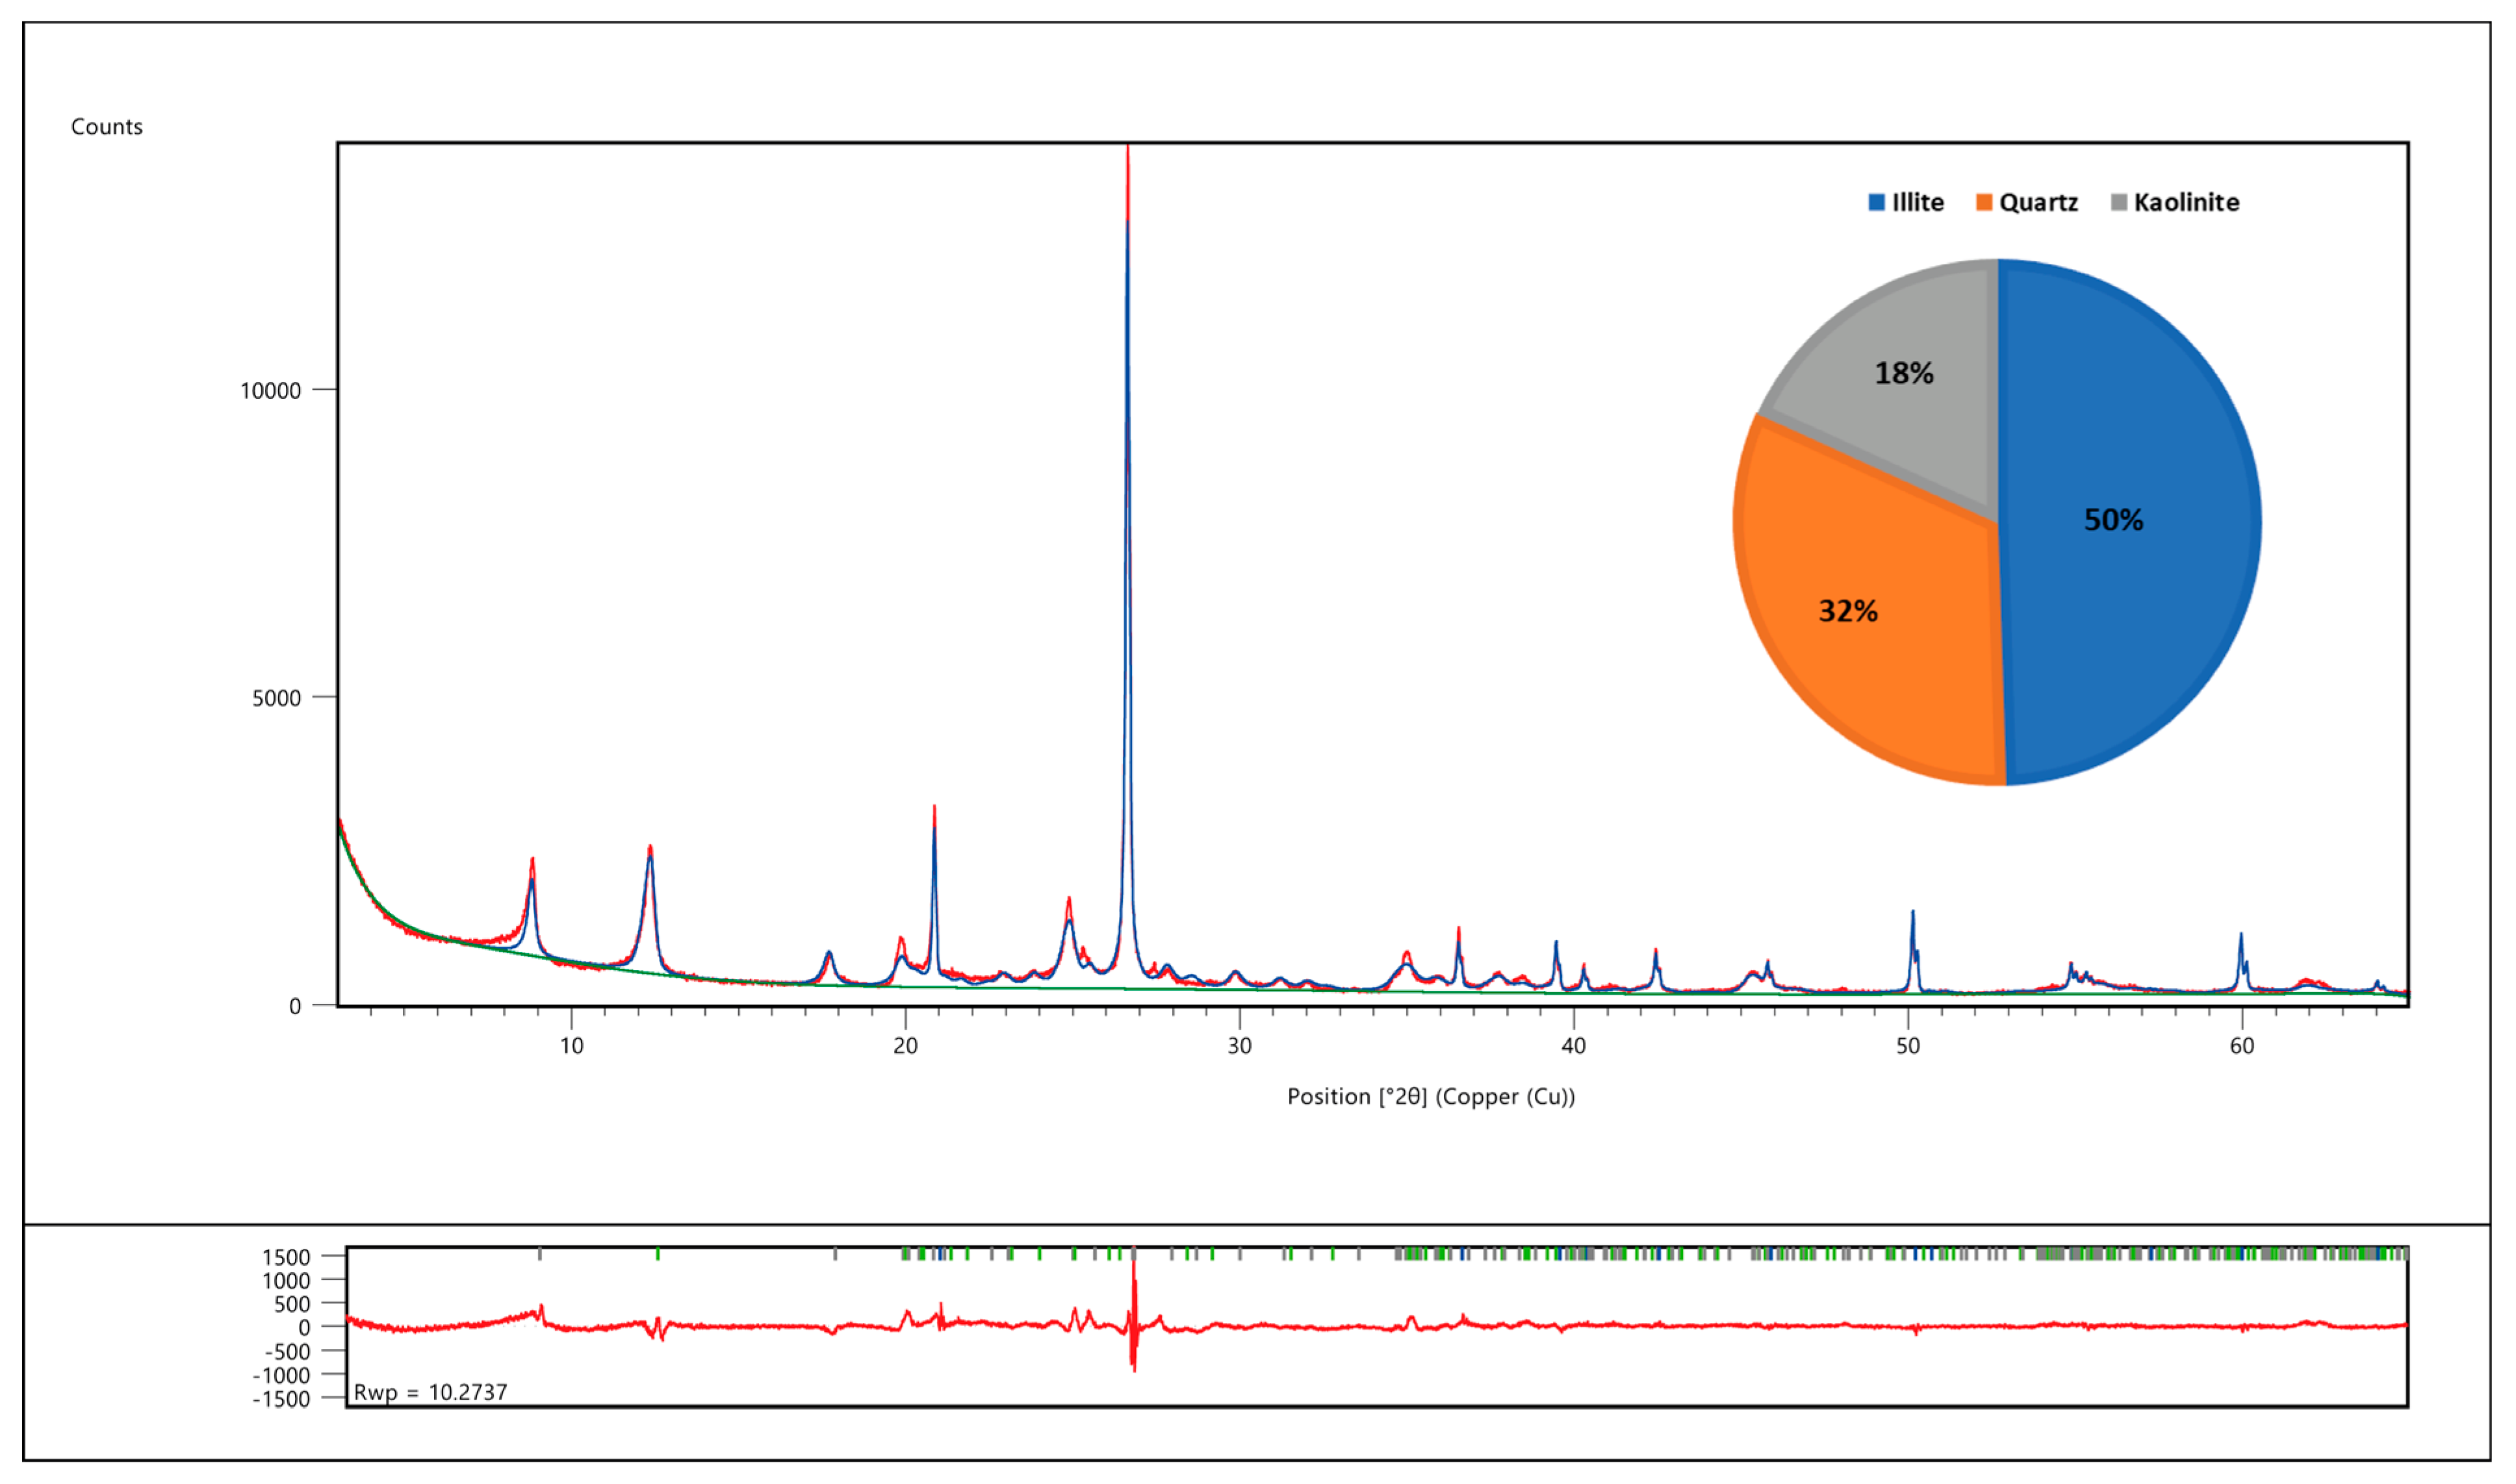Click the Counts y-axis title

(x=107, y=127)
